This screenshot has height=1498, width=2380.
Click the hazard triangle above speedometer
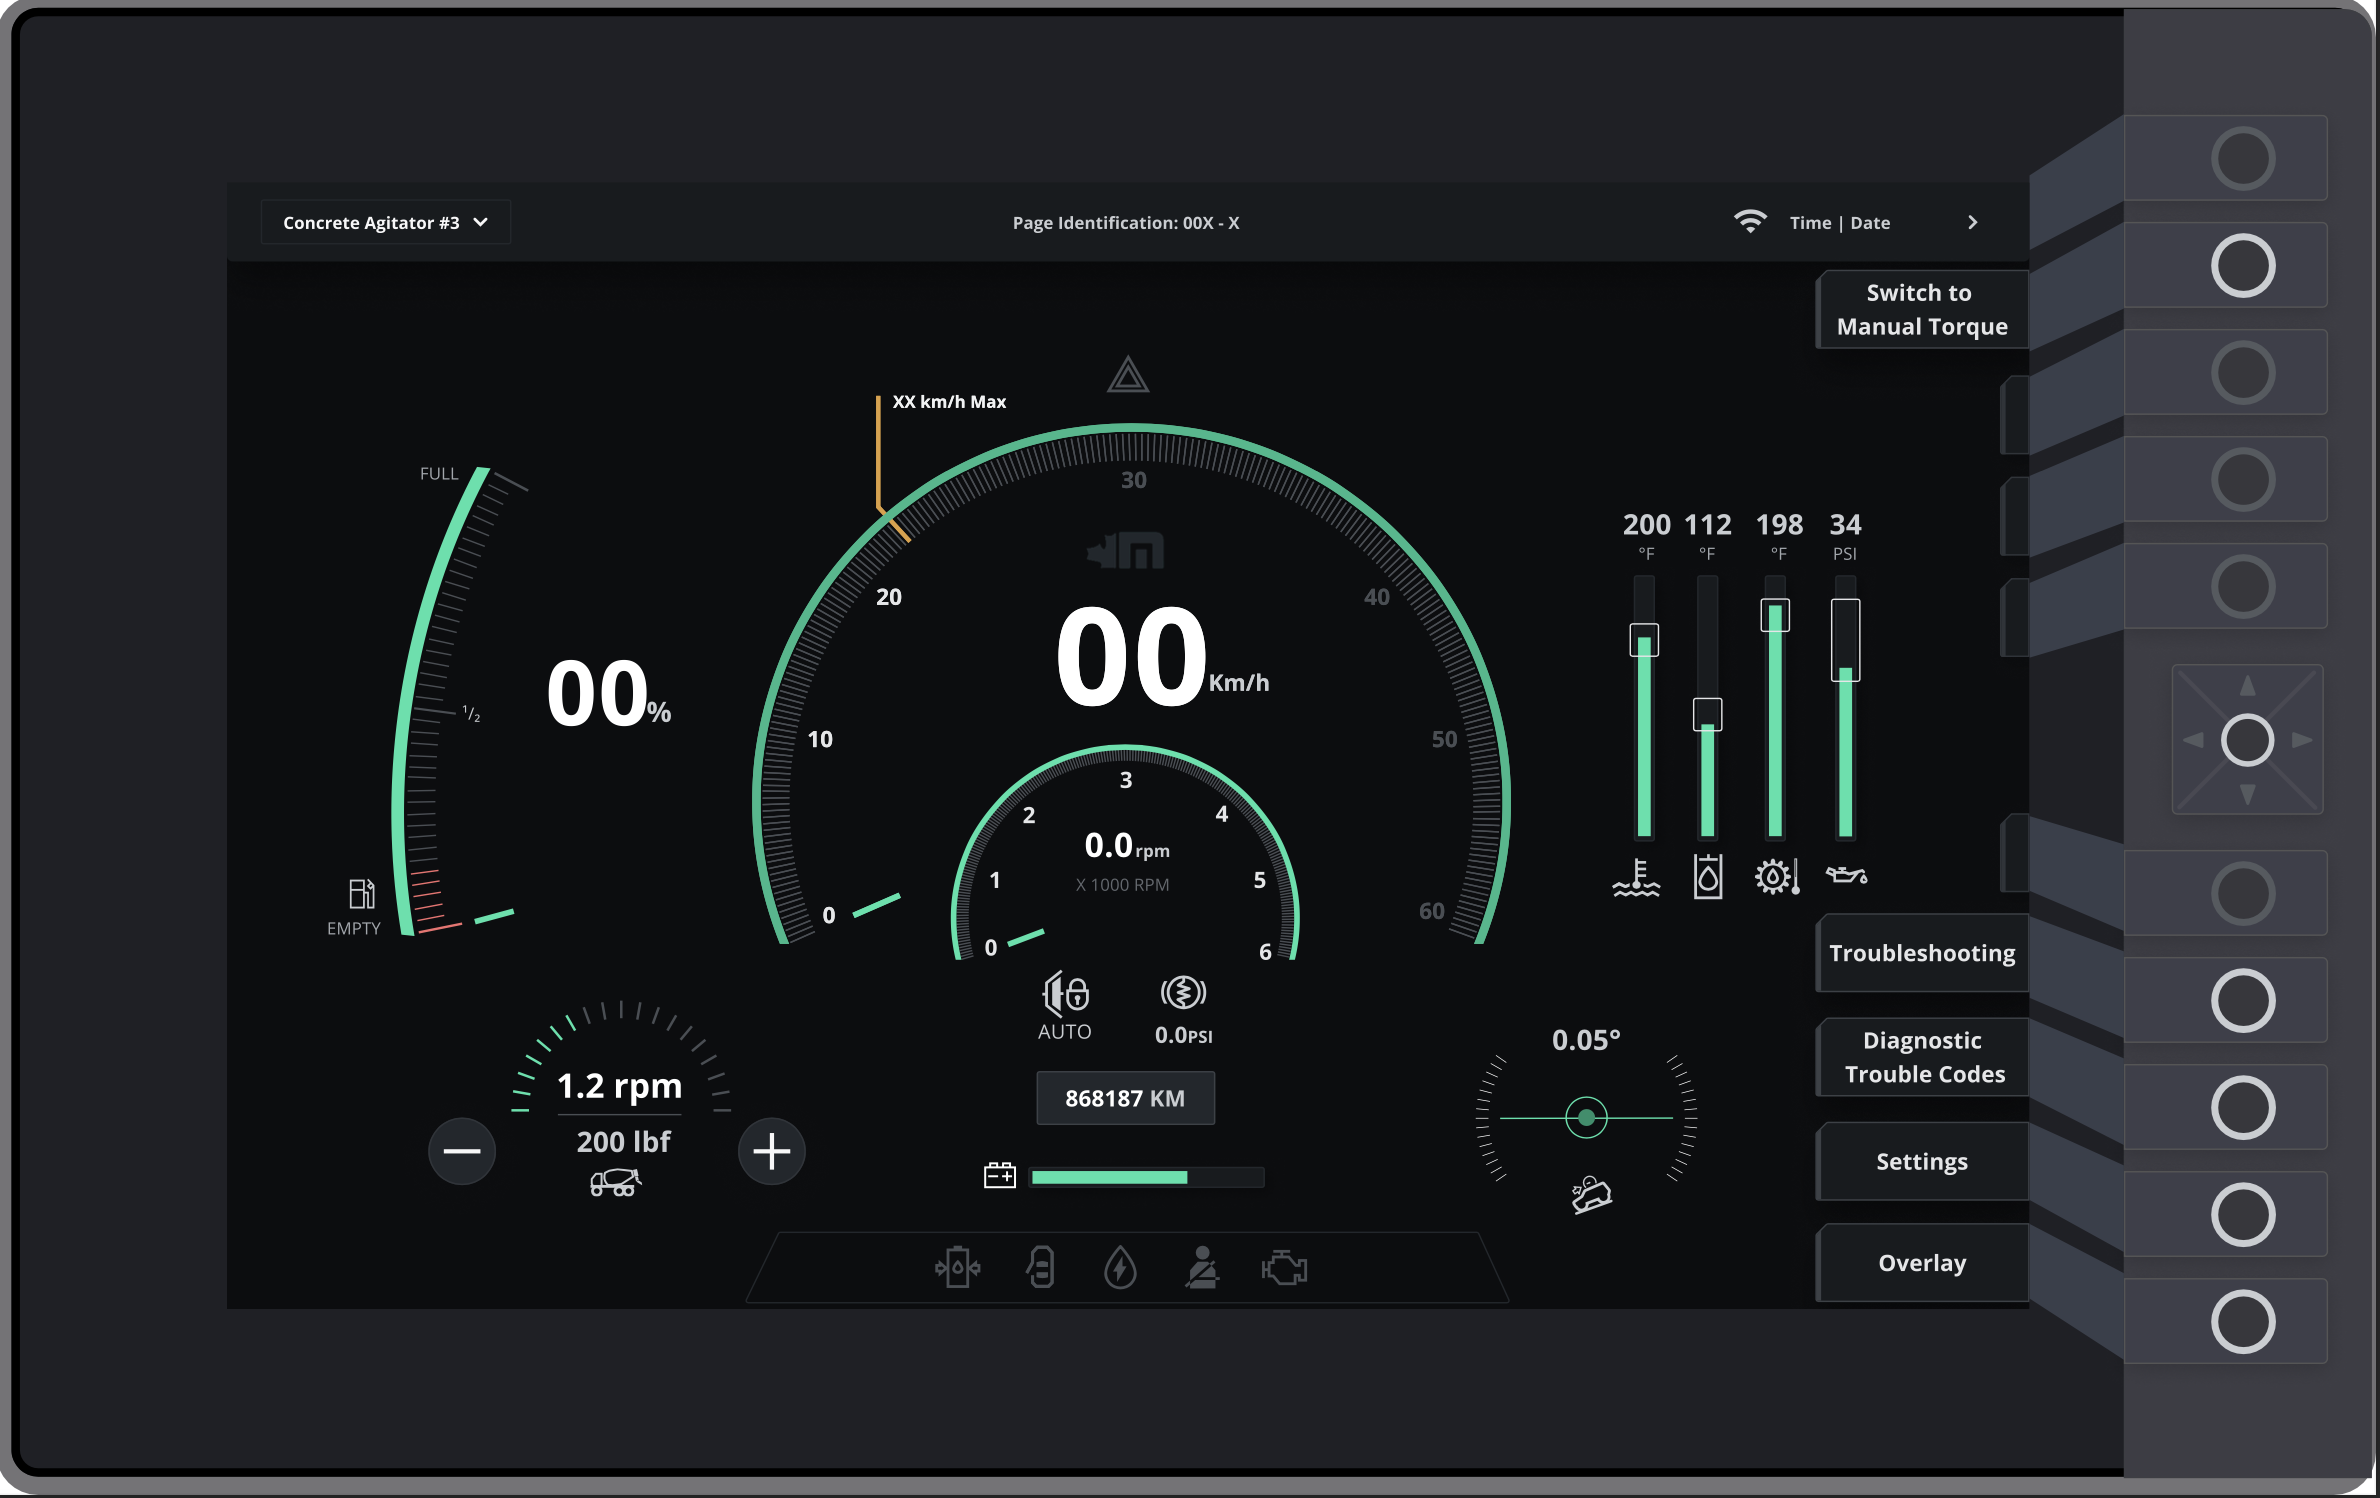(1128, 375)
